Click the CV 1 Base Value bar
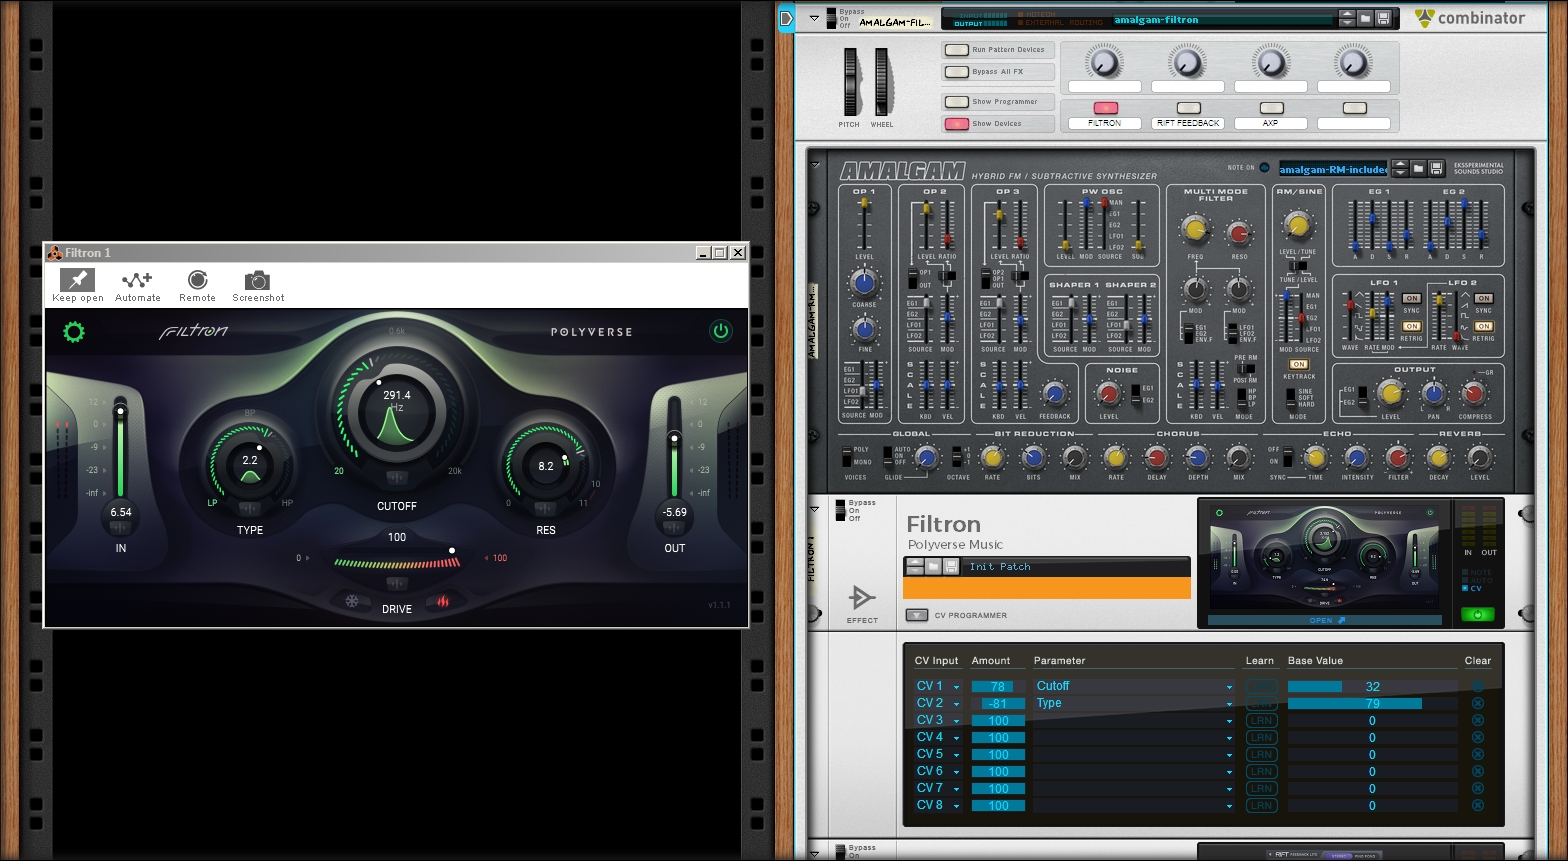Image resolution: width=1568 pixels, height=861 pixels. coord(1372,686)
